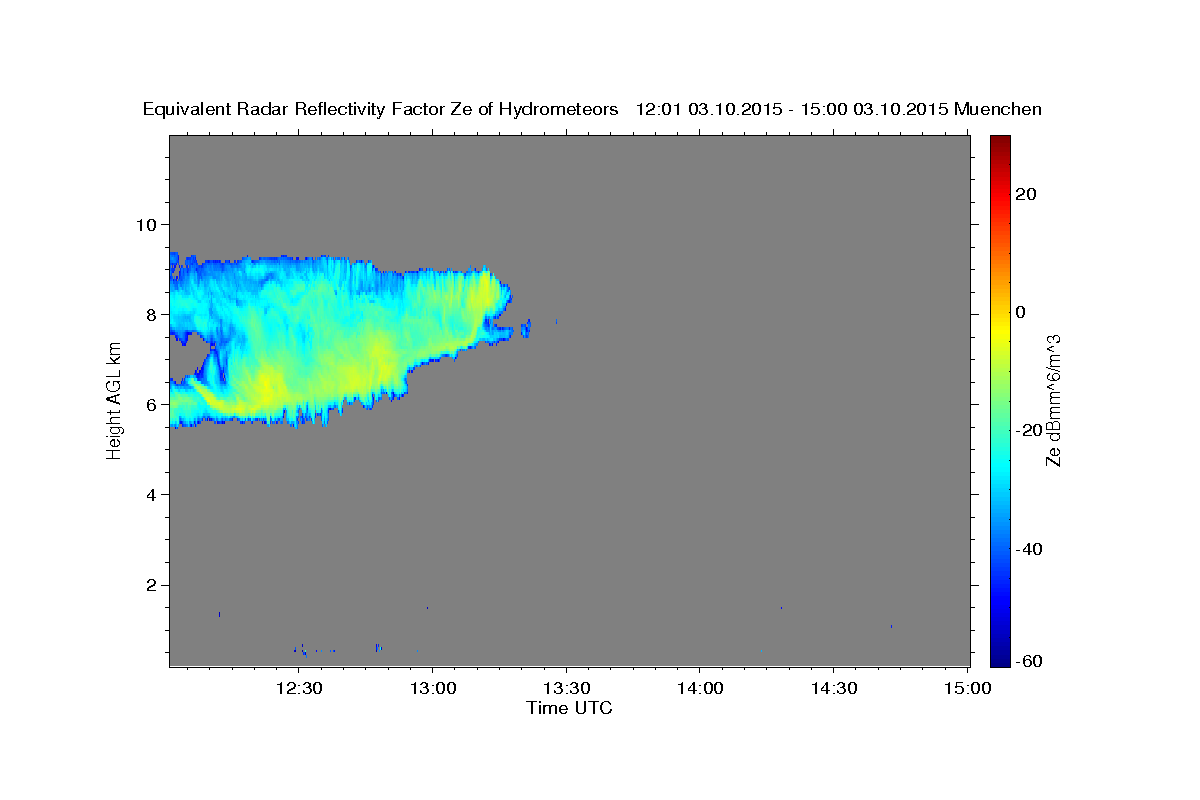Click the colorbar label '20'
Screen dimensions: 1200x800
click(1024, 194)
